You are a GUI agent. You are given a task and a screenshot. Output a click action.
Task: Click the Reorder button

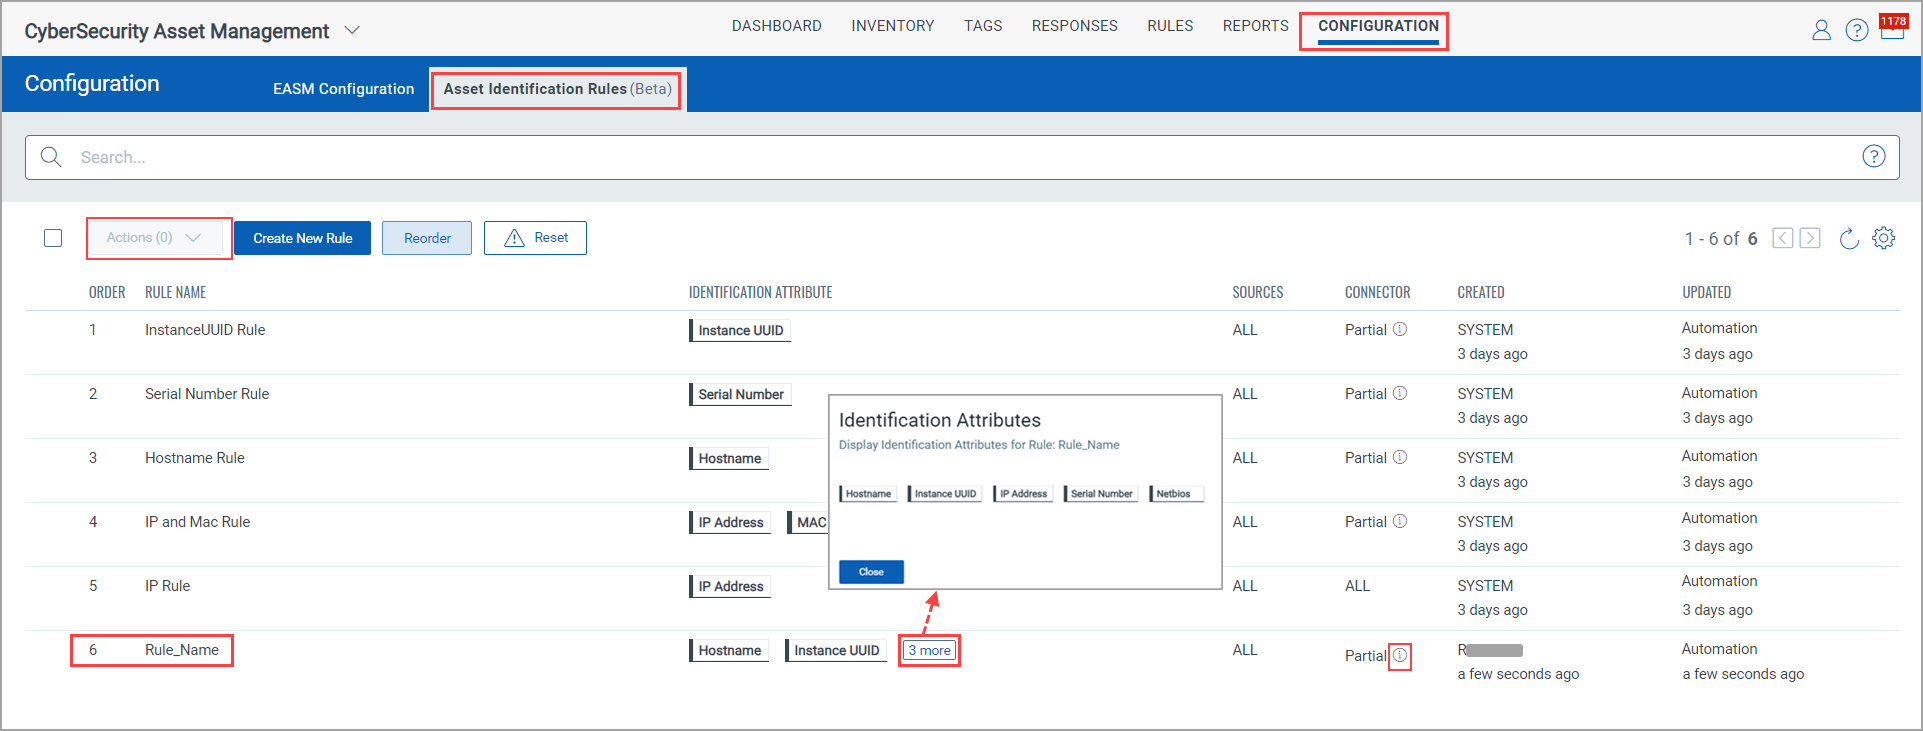(427, 238)
